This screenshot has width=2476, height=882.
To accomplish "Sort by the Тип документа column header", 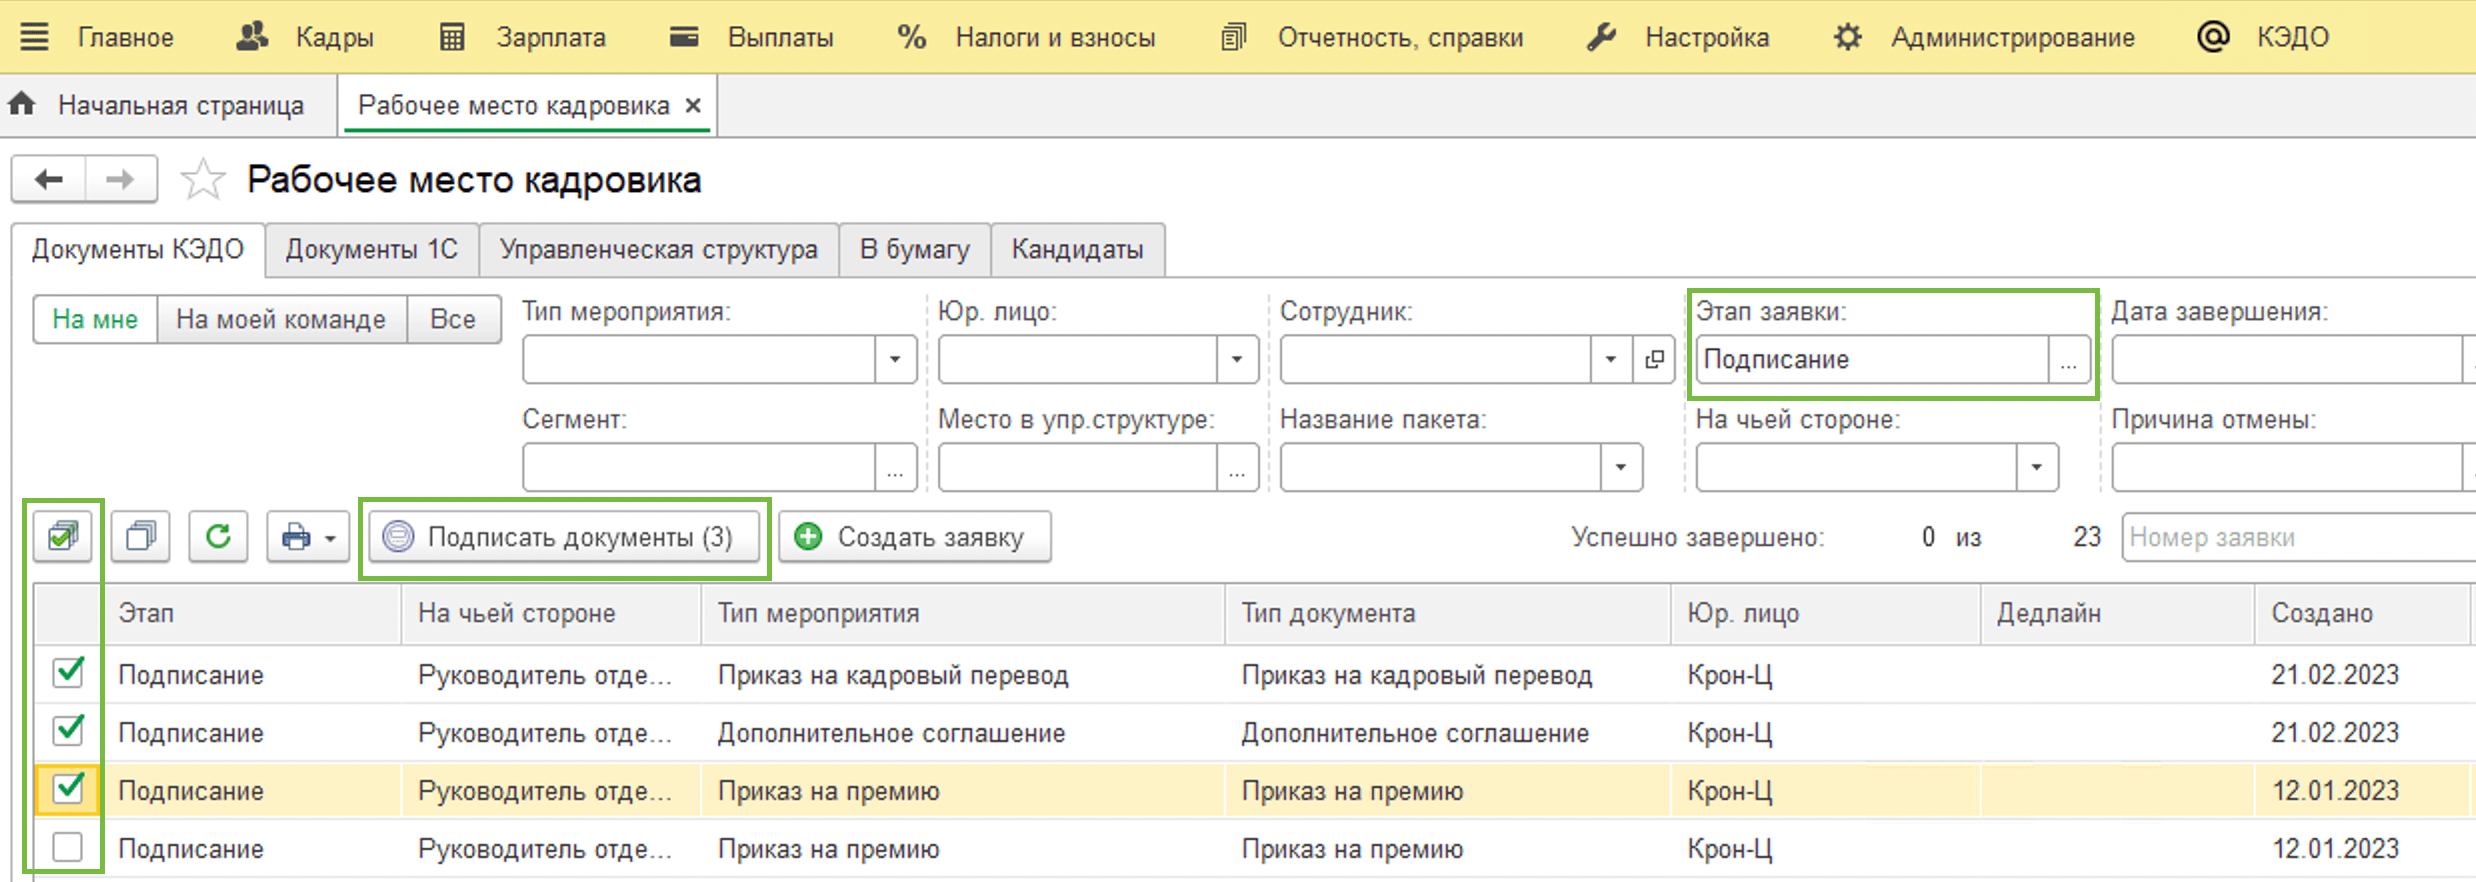I will tap(1448, 613).
